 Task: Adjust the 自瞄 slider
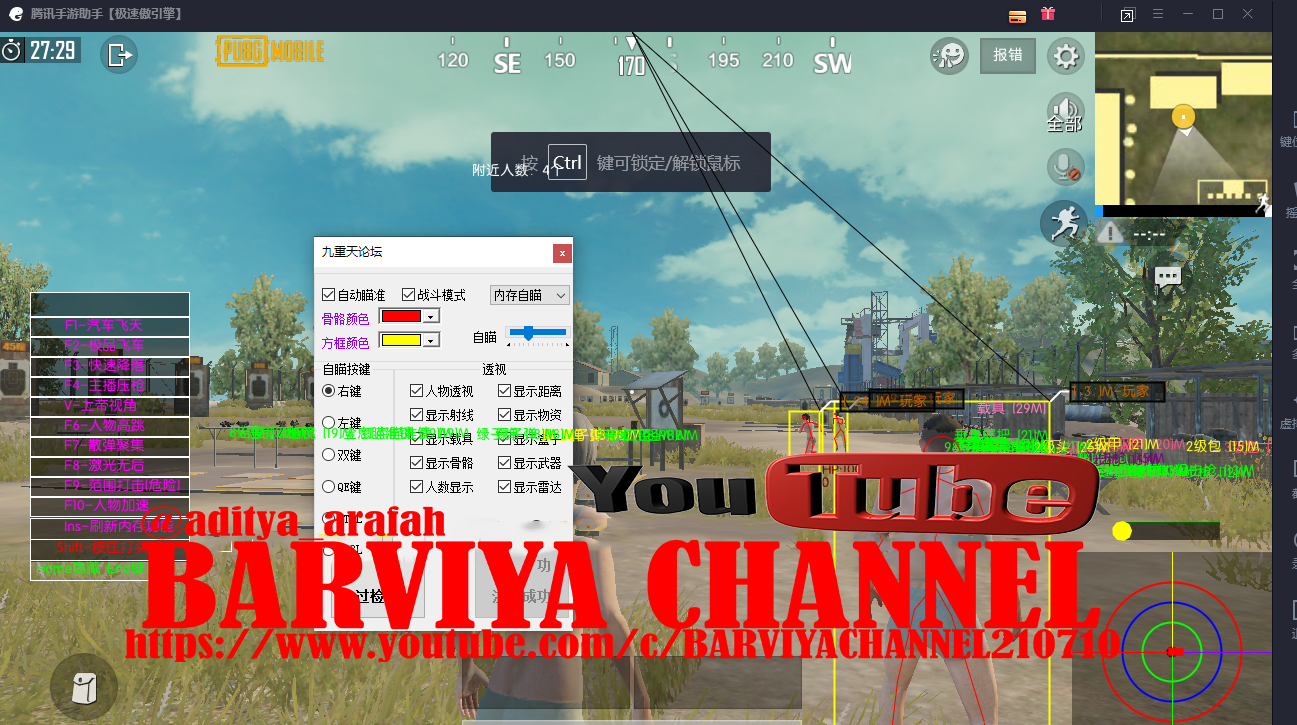537,332
